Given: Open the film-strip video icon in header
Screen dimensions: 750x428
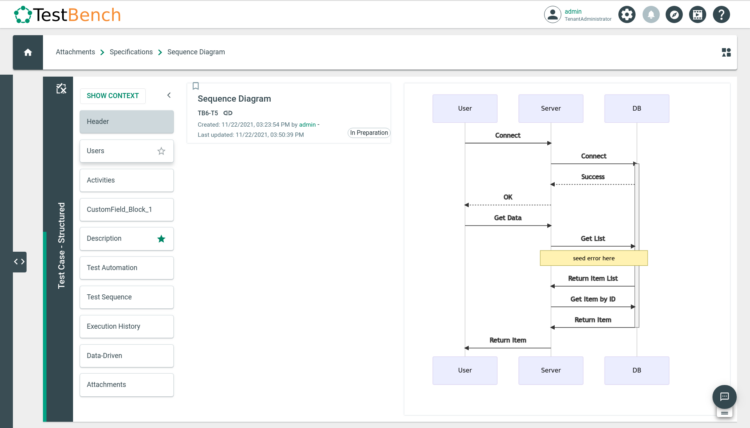Looking at the screenshot, I should coord(697,14).
